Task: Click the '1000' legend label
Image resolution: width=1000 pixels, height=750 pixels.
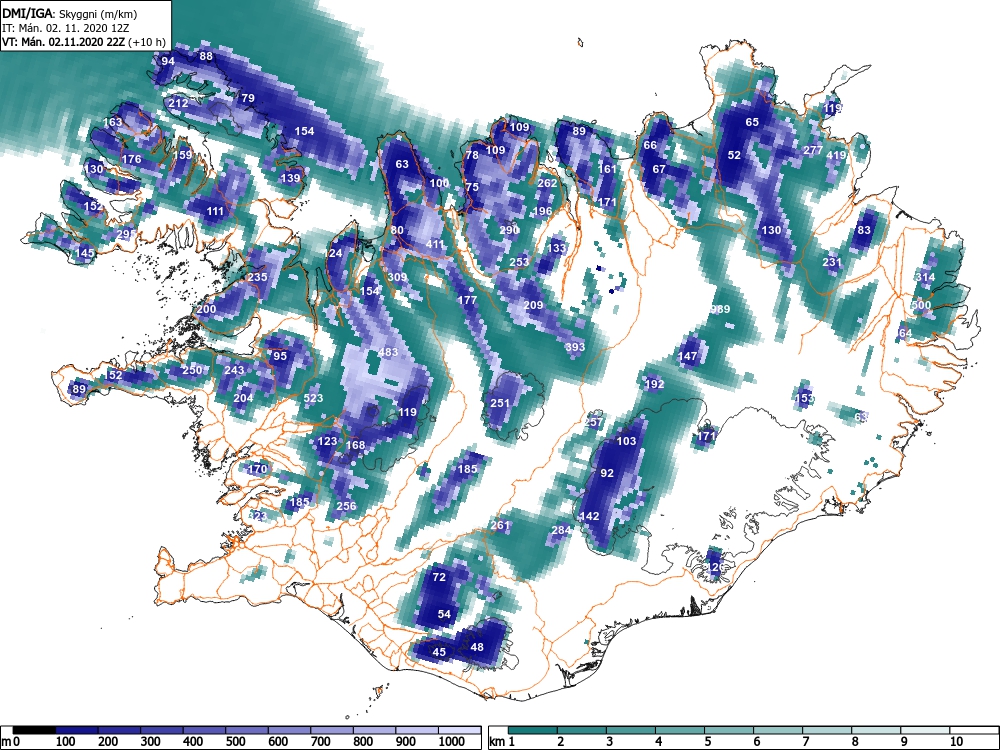Action: coord(452,742)
